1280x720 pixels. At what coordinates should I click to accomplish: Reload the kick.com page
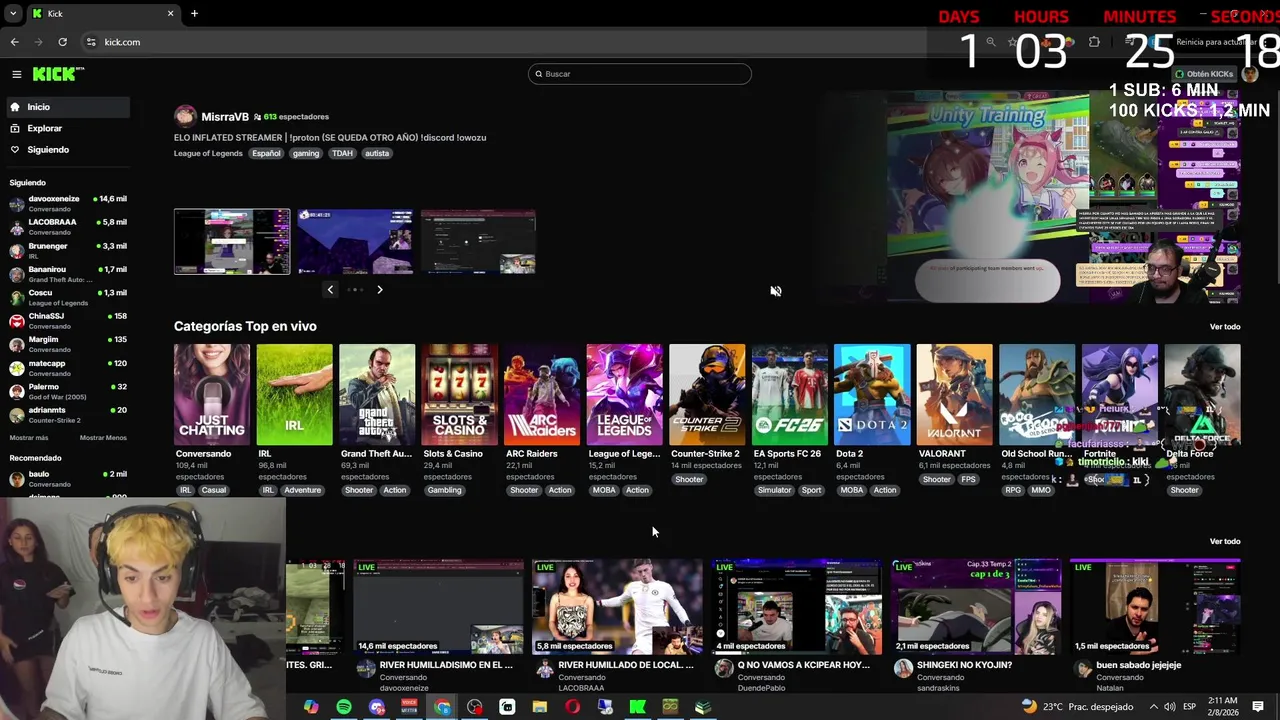coord(62,42)
